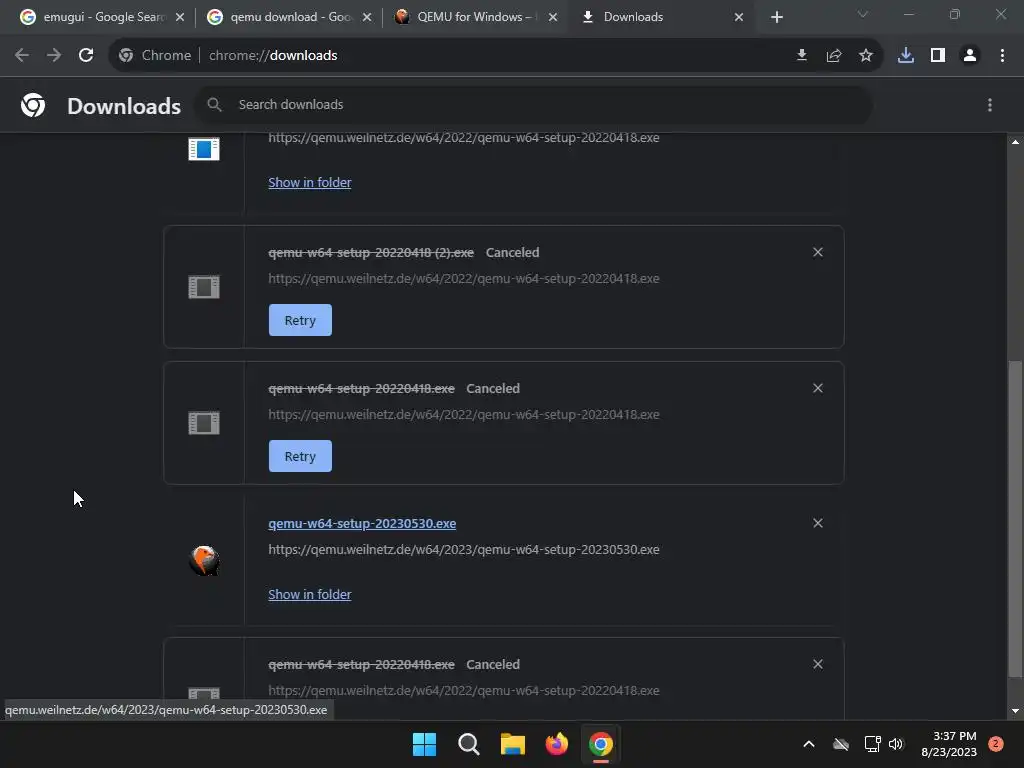Open Windows taskbar search
The image size is (1024, 768).
pos(469,744)
